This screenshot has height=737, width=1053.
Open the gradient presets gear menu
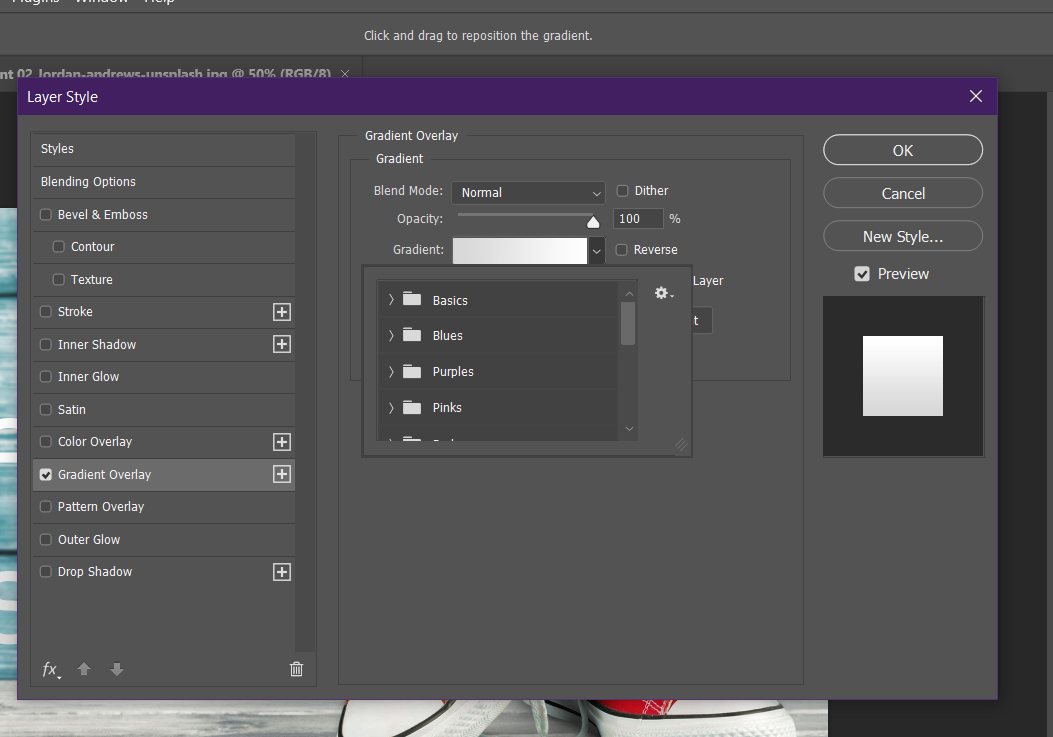click(x=662, y=292)
